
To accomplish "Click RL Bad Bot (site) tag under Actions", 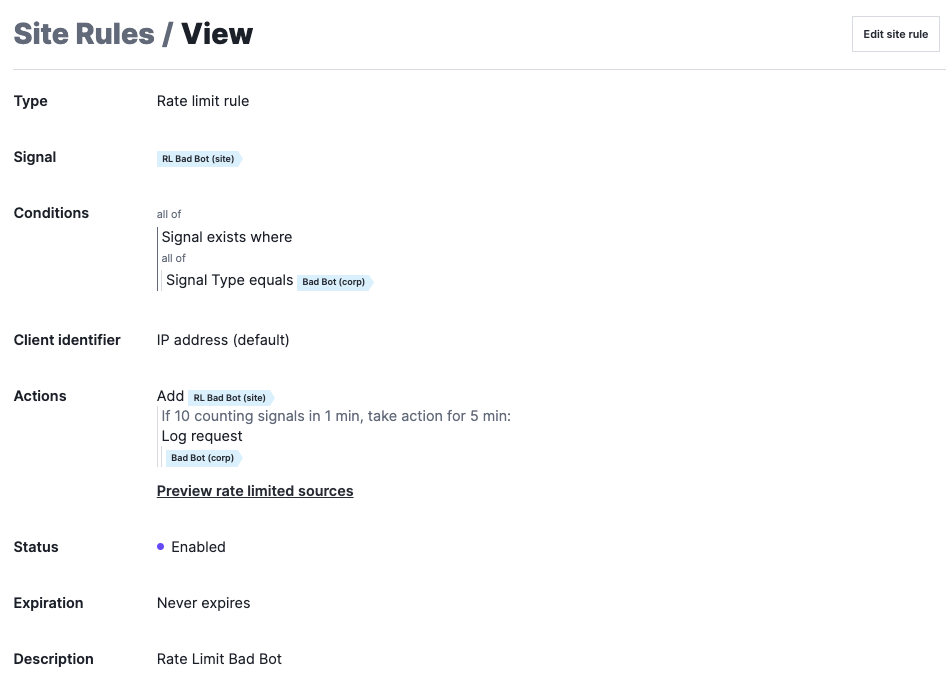I will click(231, 397).
